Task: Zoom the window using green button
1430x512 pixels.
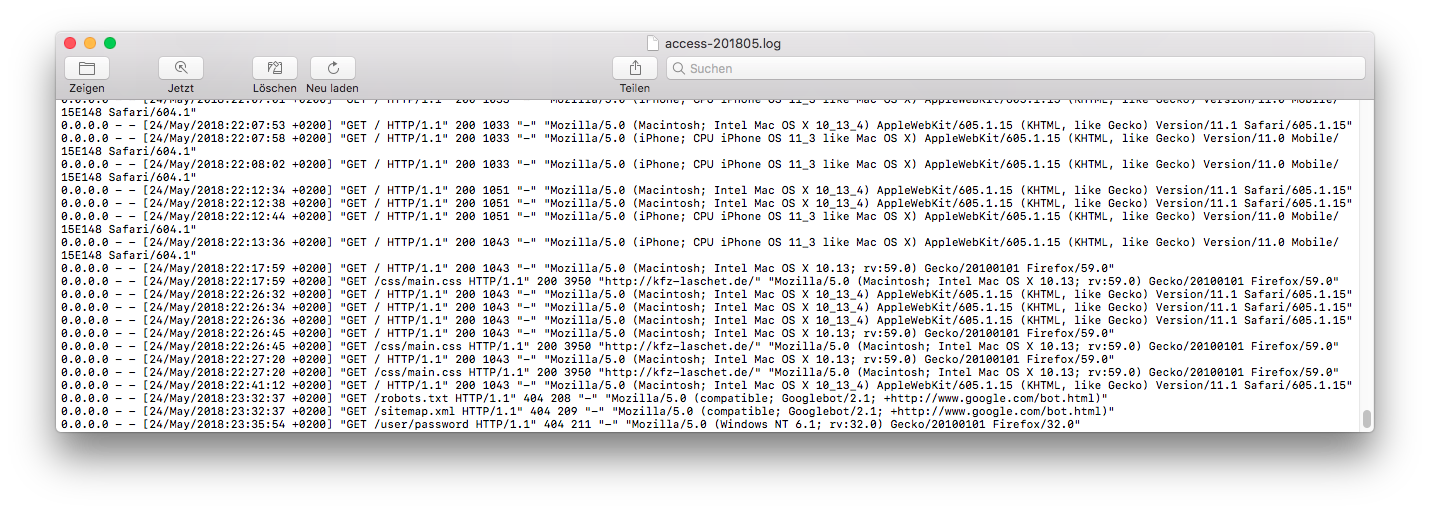Action: (x=110, y=43)
